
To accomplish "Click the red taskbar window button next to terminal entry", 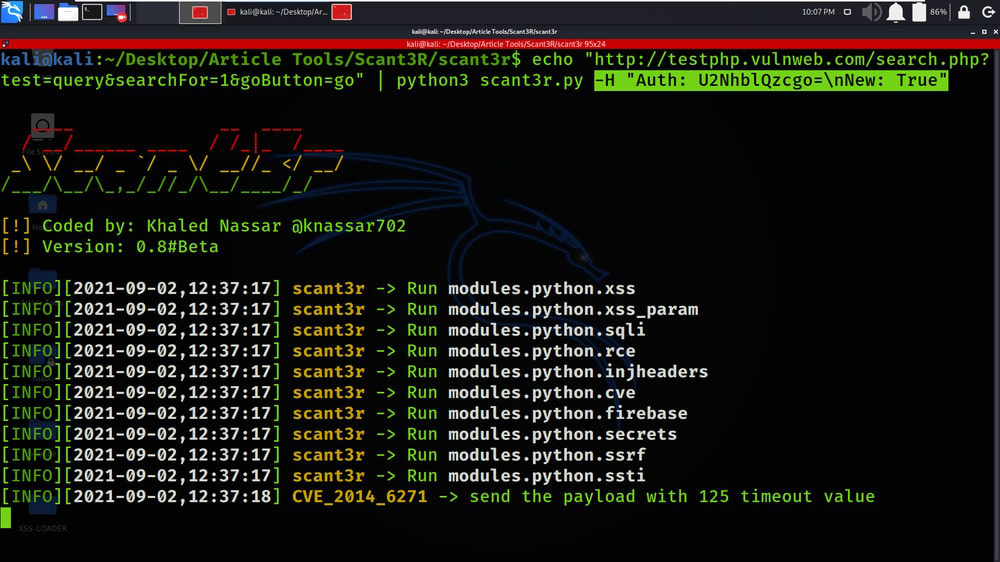I will tap(342, 12).
